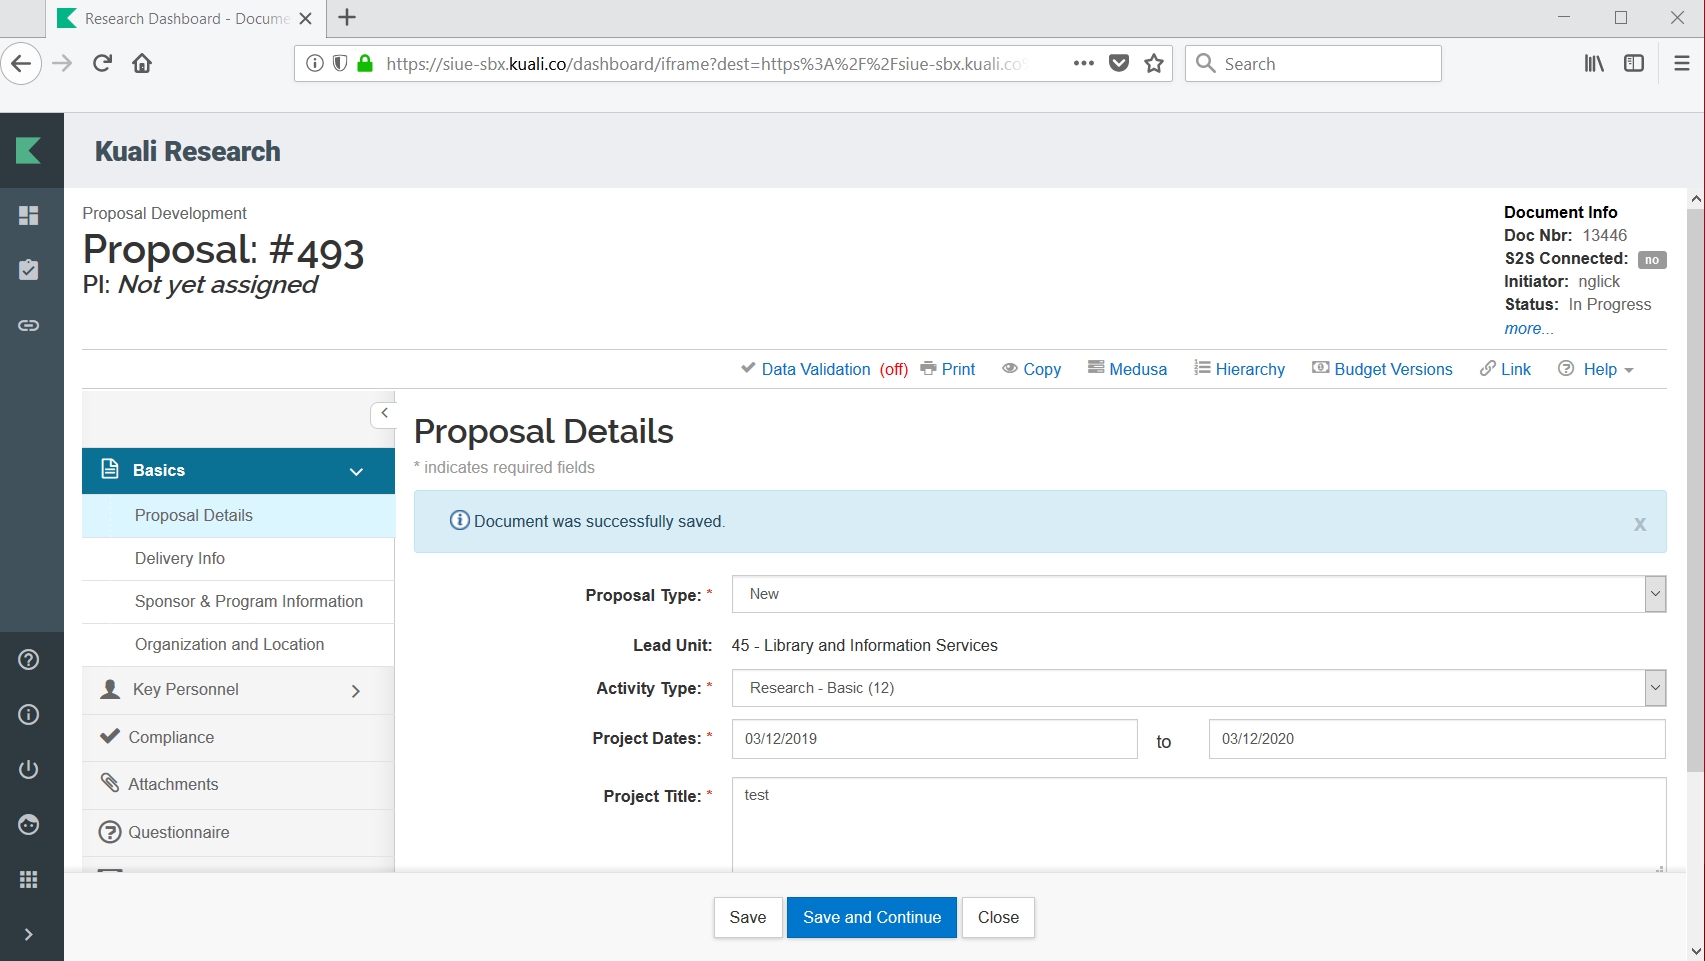
Task: Open the Activity Type dropdown
Action: (1198, 688)
